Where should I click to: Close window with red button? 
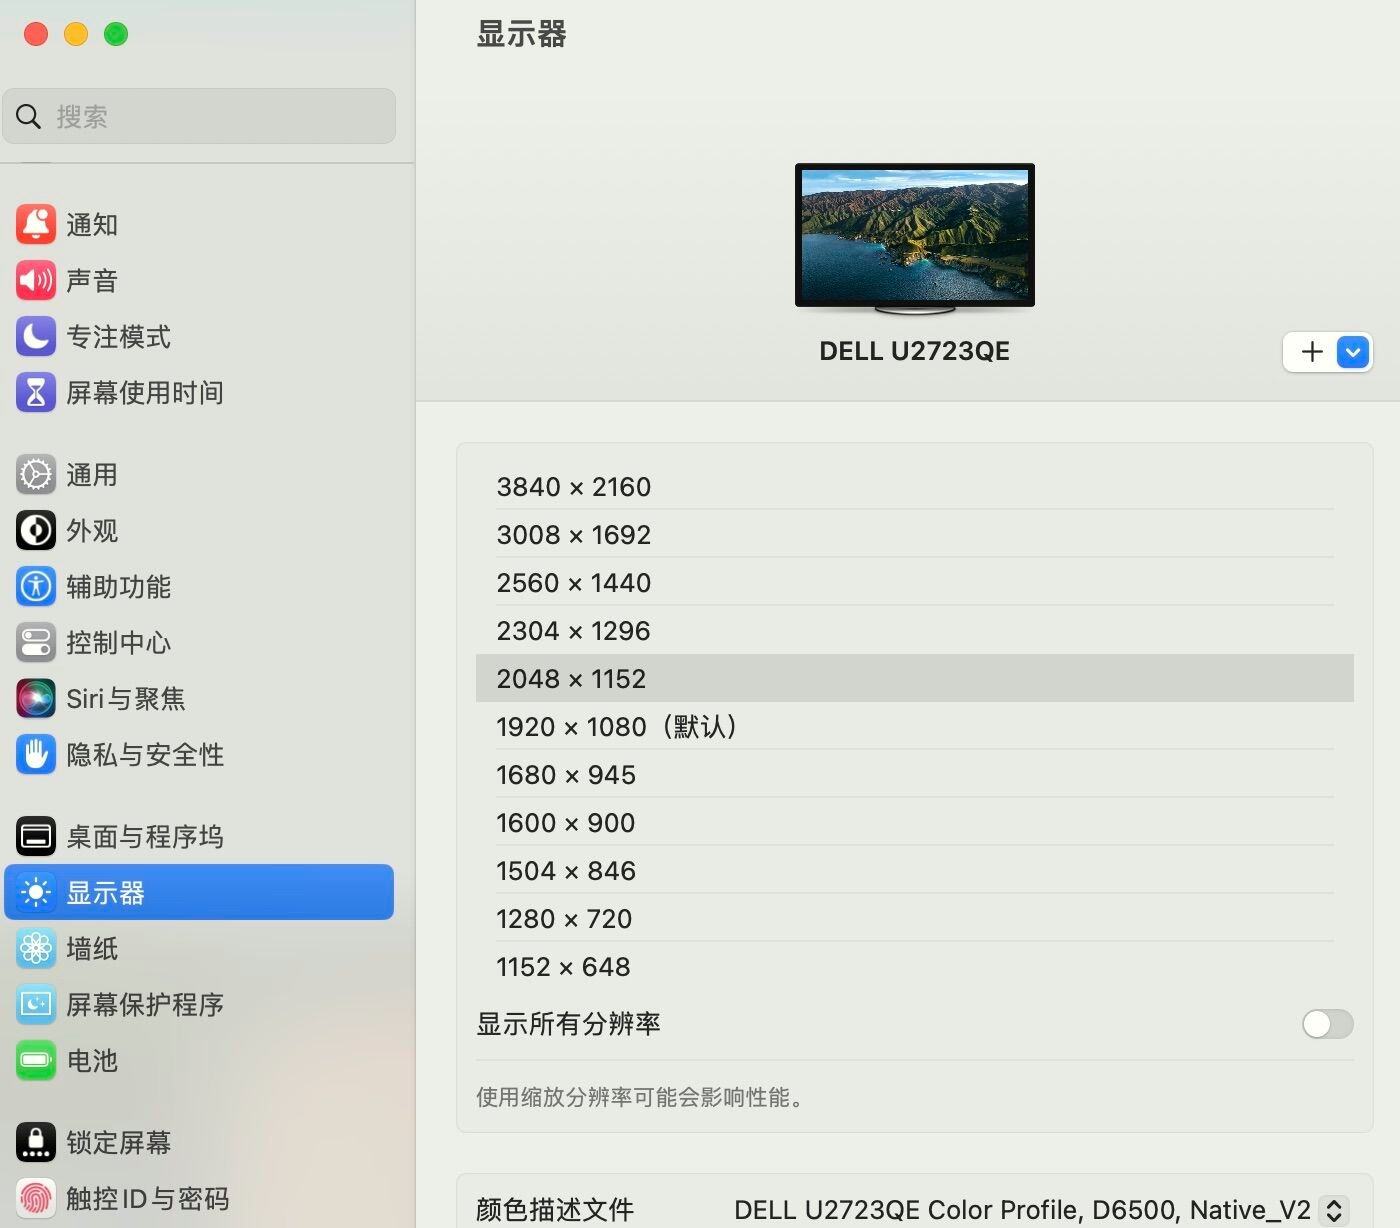click(x=36, y=34)
